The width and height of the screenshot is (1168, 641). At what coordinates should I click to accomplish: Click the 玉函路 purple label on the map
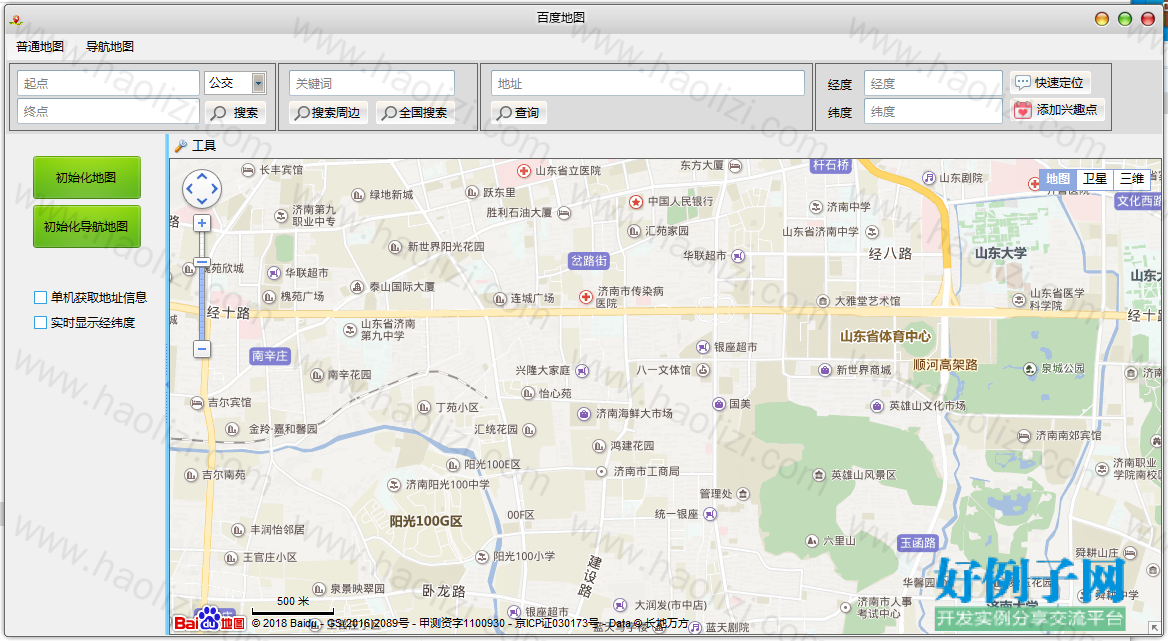(918, 543)
